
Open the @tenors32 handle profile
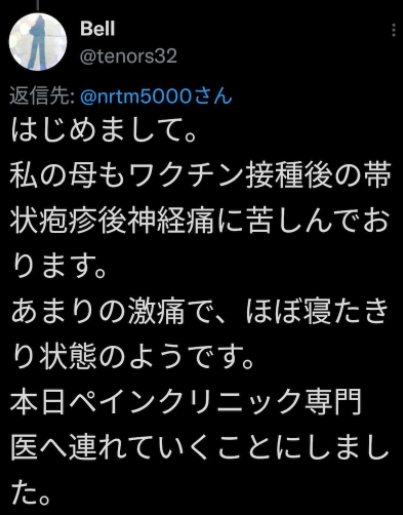click(128, 56)
